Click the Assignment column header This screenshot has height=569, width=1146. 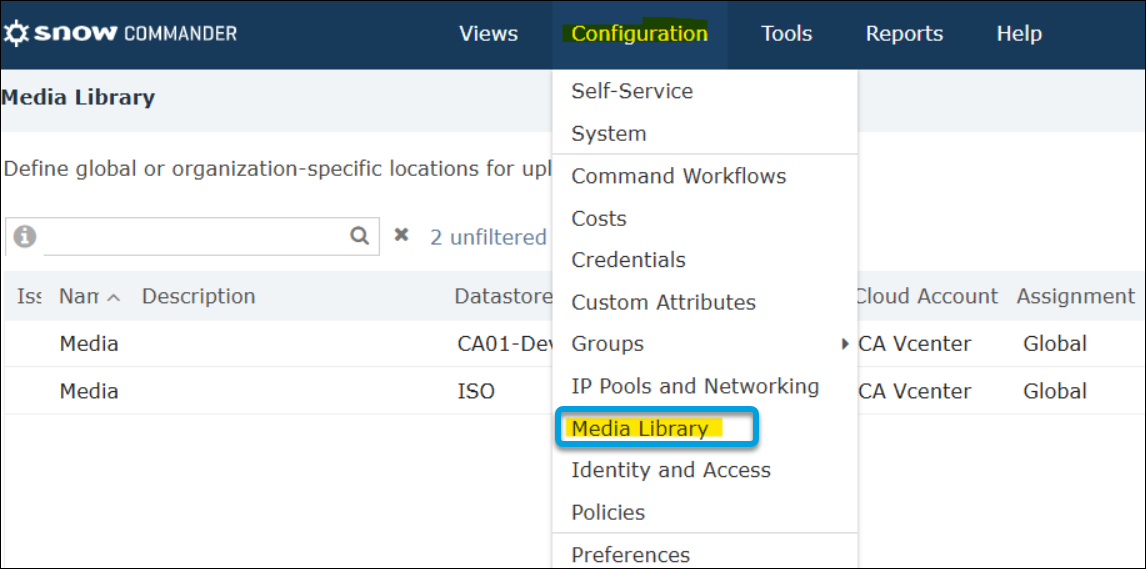(1075, 296)
